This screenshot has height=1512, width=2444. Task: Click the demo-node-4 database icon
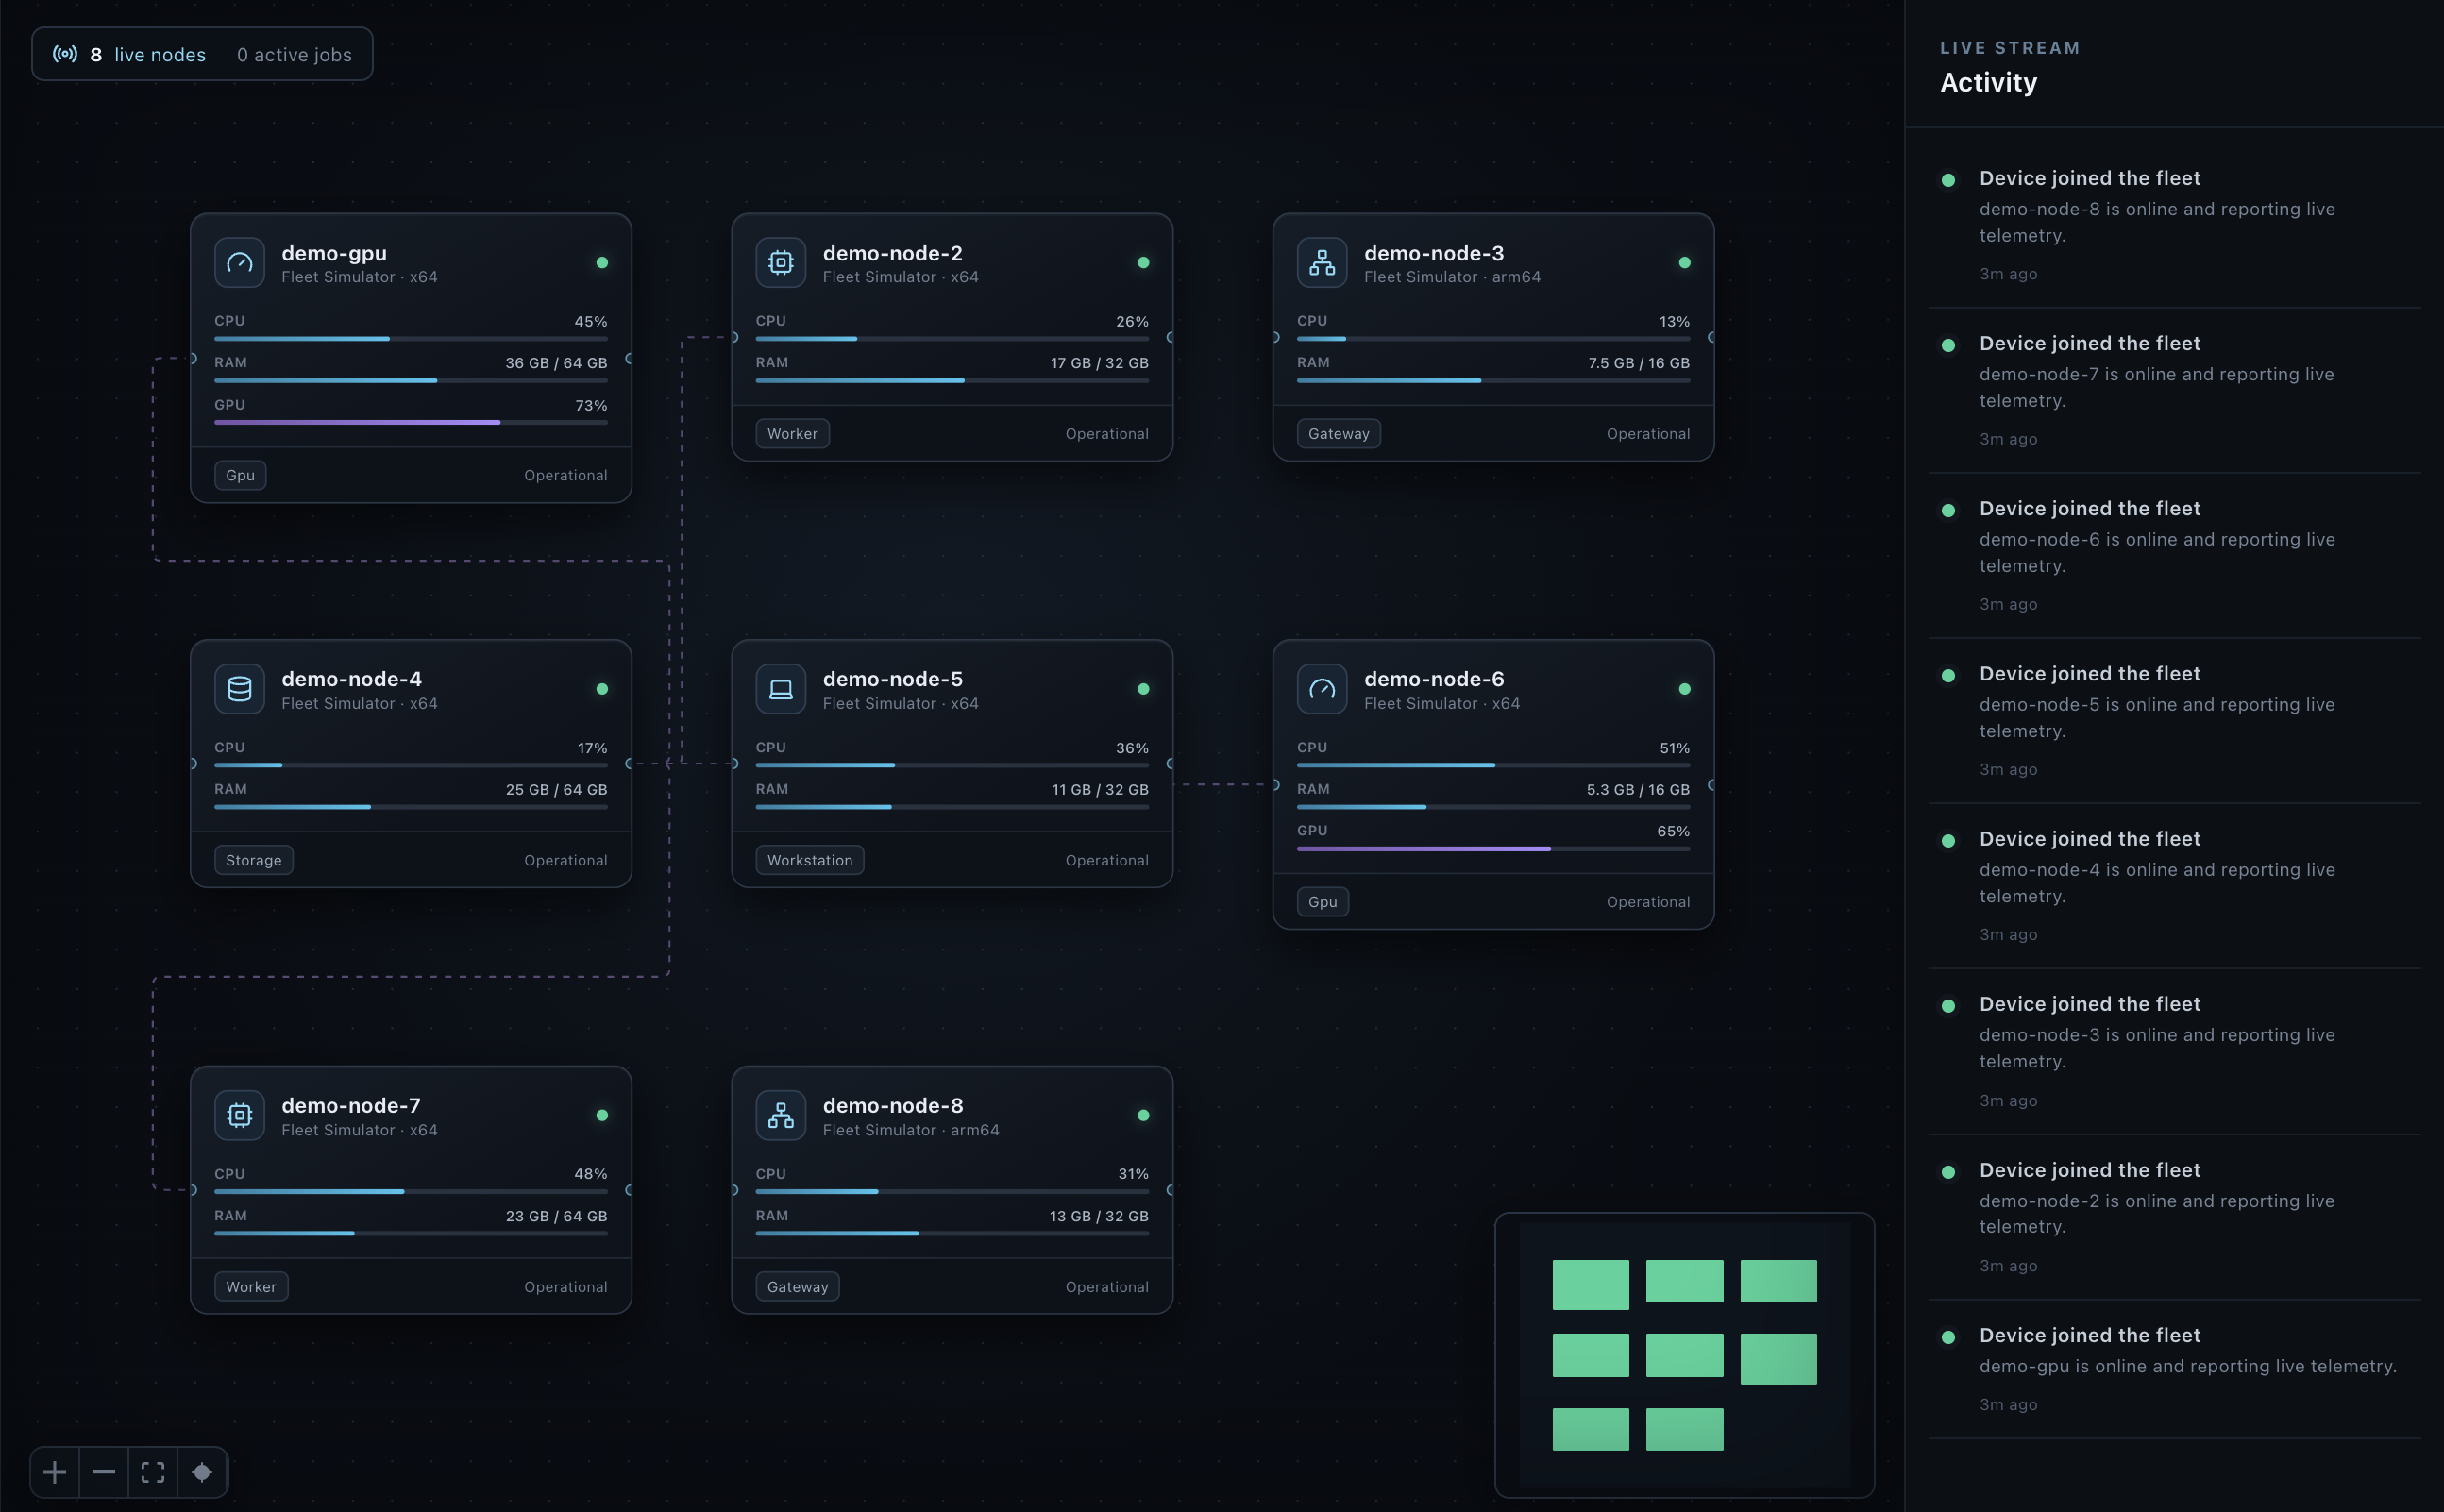[240, 689]
